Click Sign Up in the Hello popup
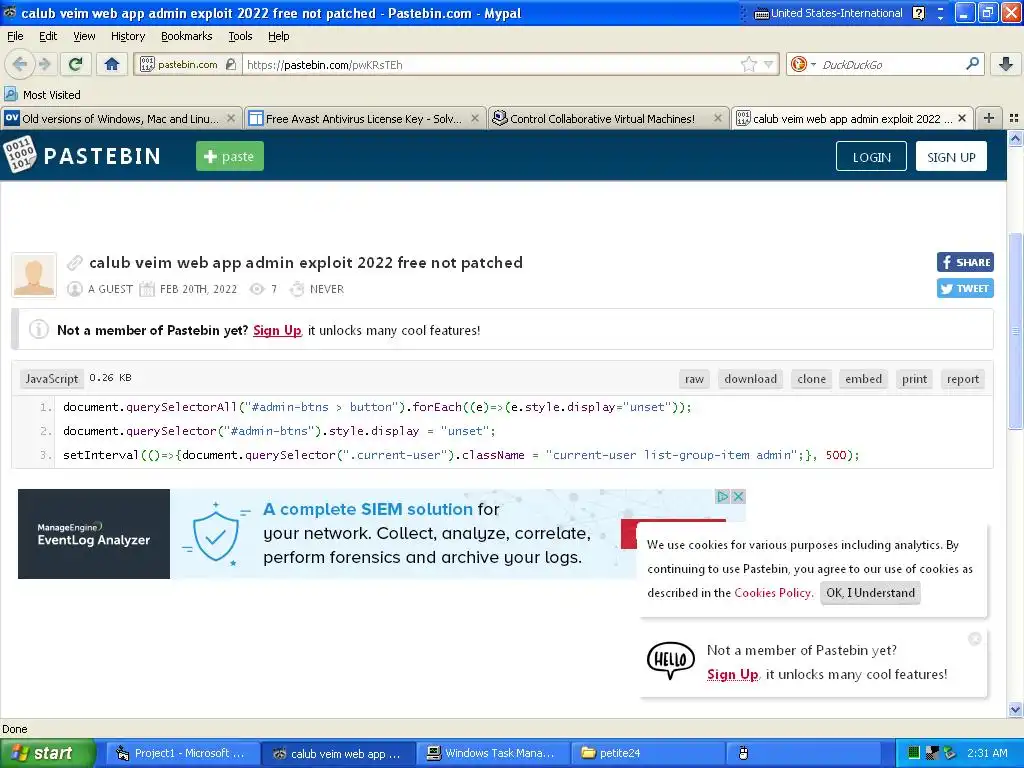This screenshot has height=768, width=1024. tap(732, 674)
